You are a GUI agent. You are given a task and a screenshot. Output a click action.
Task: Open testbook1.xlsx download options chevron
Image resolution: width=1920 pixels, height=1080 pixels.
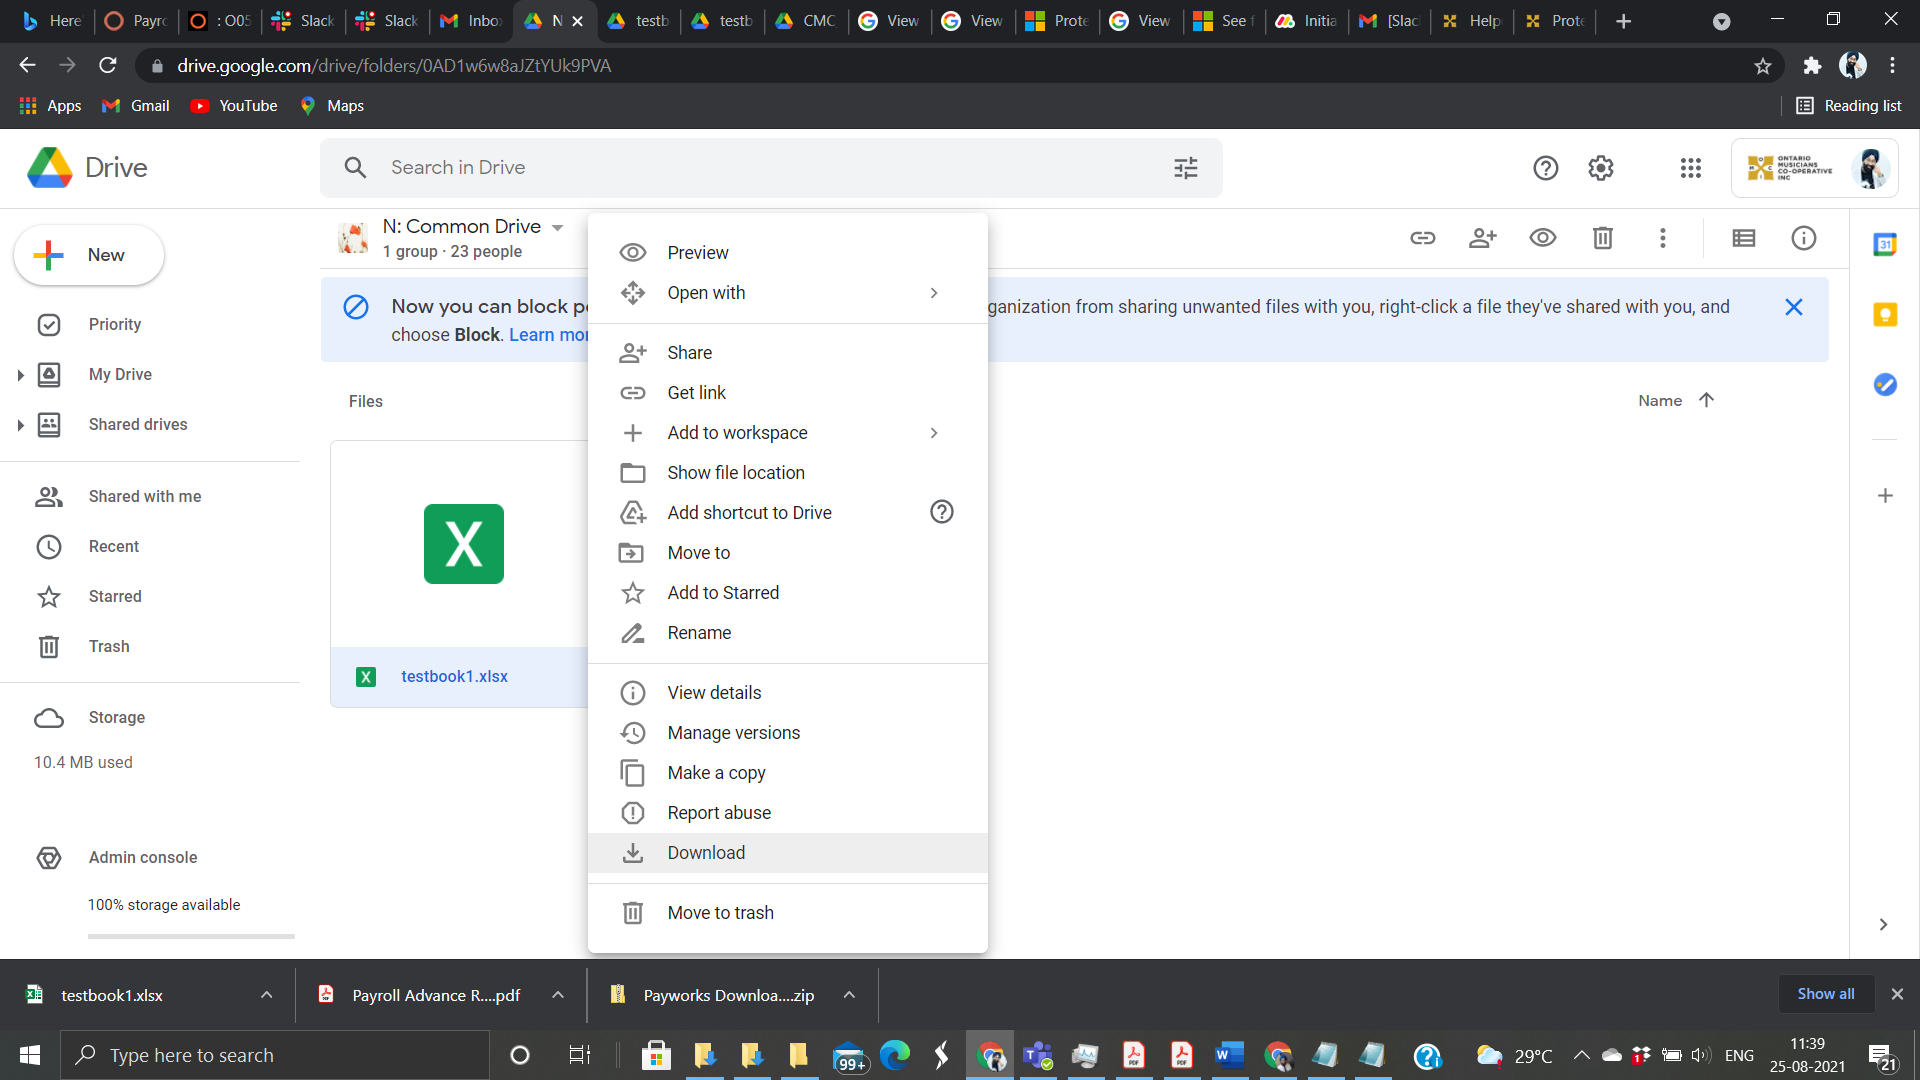tap(267, 995)
